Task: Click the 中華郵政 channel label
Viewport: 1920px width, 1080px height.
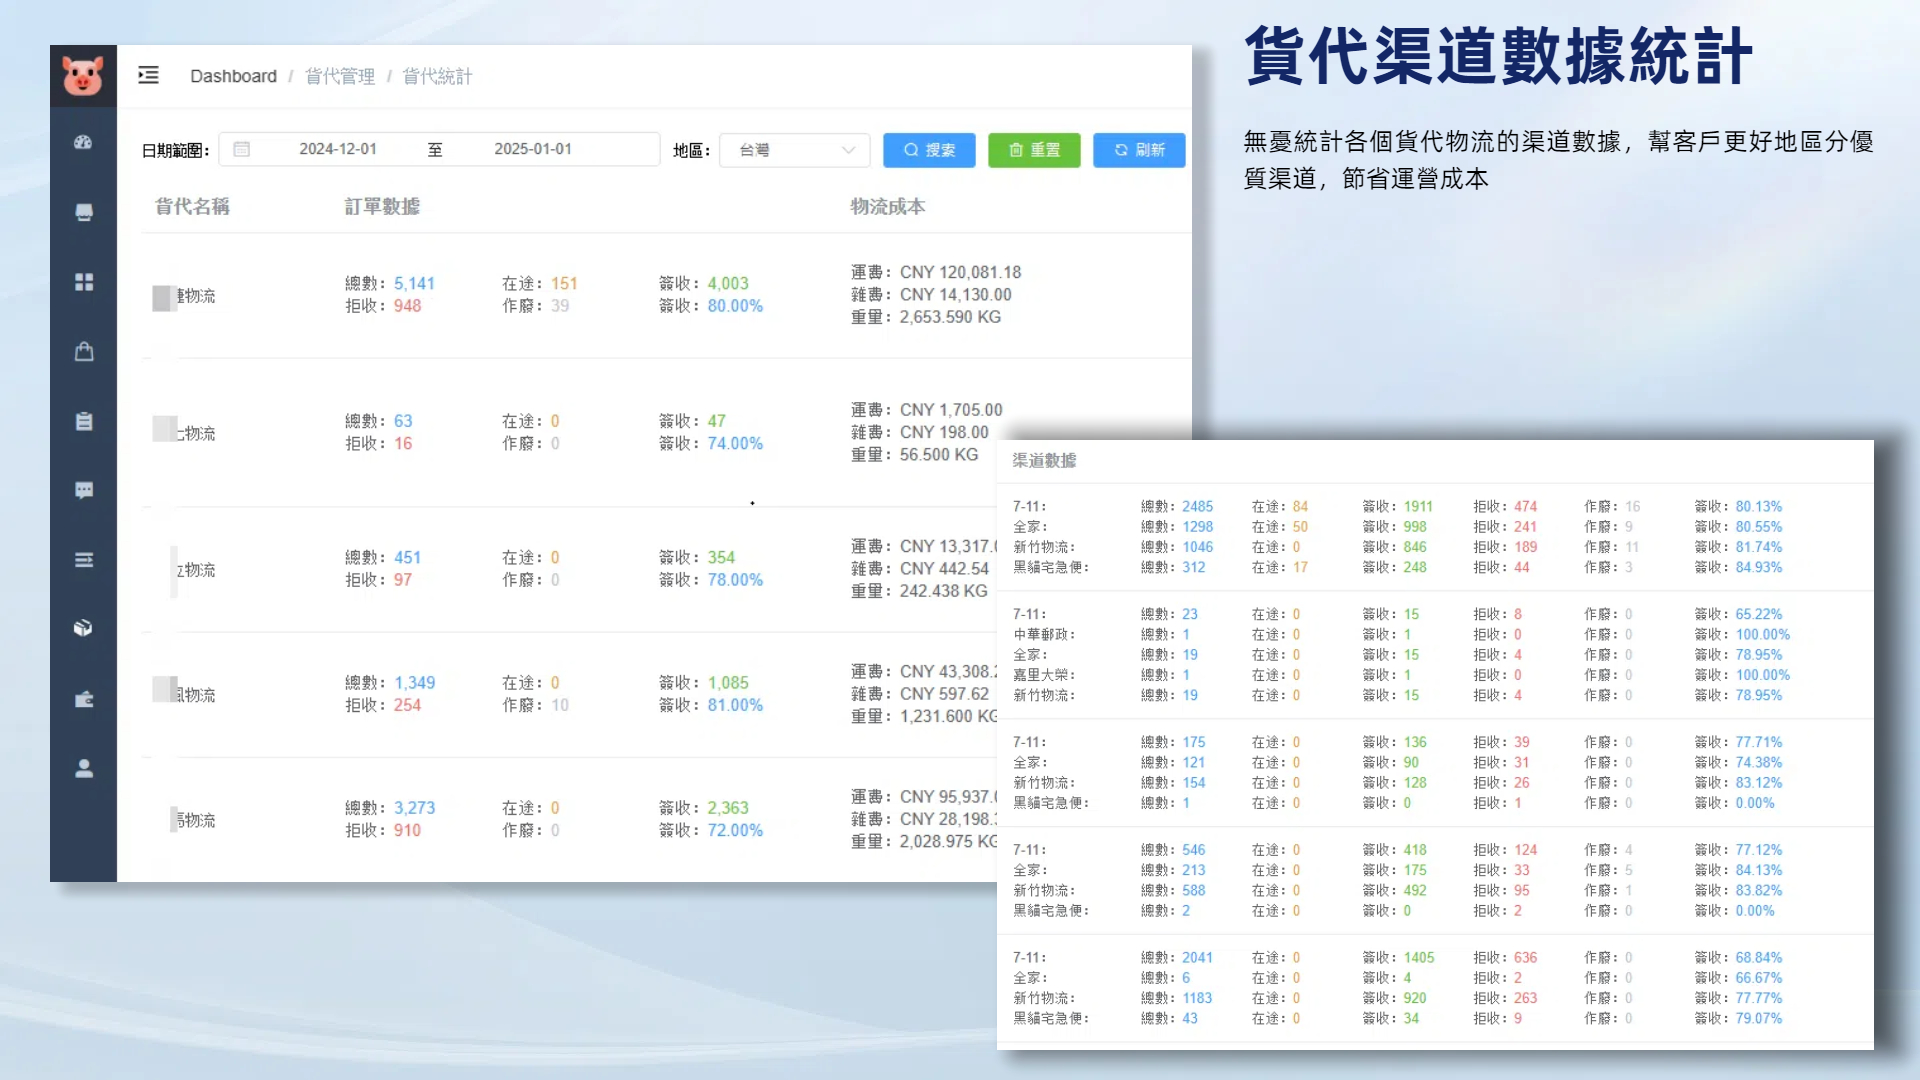Action: 1044,635
